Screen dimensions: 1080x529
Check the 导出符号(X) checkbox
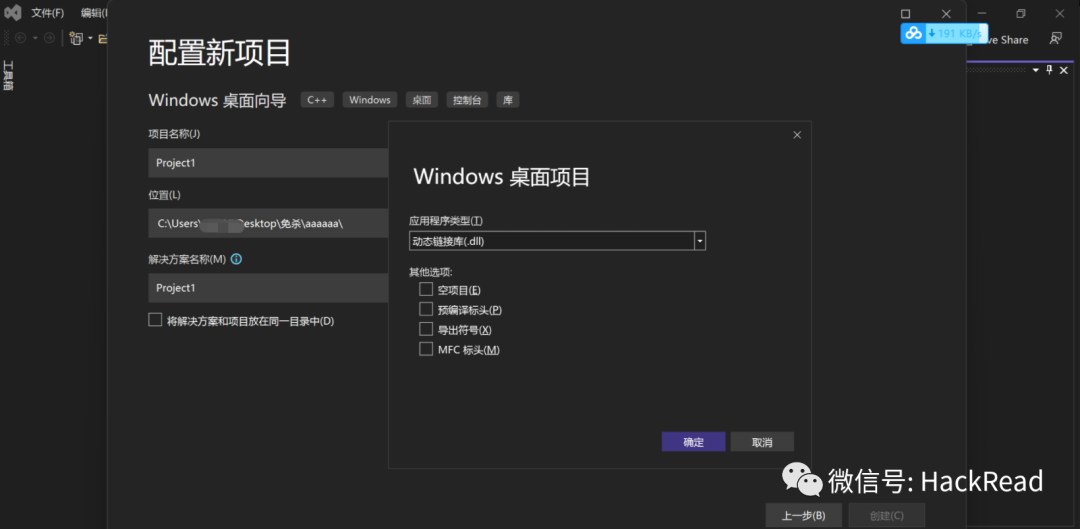pyautogui.click(x=426, y=329)
